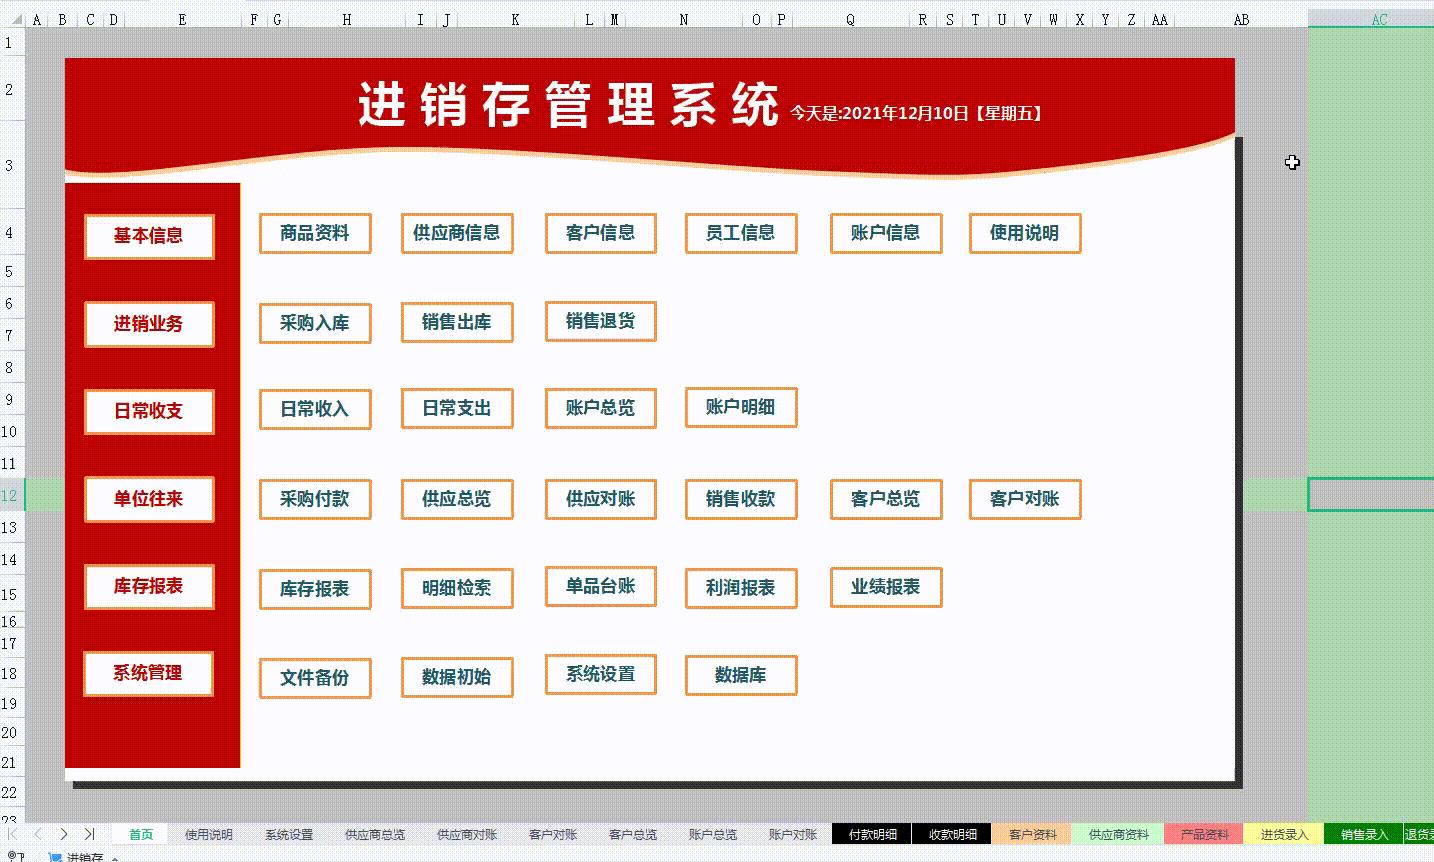Go to the previous sheet tab arrow
This screenshot has width=1434, height=862.
pos(38,834)
